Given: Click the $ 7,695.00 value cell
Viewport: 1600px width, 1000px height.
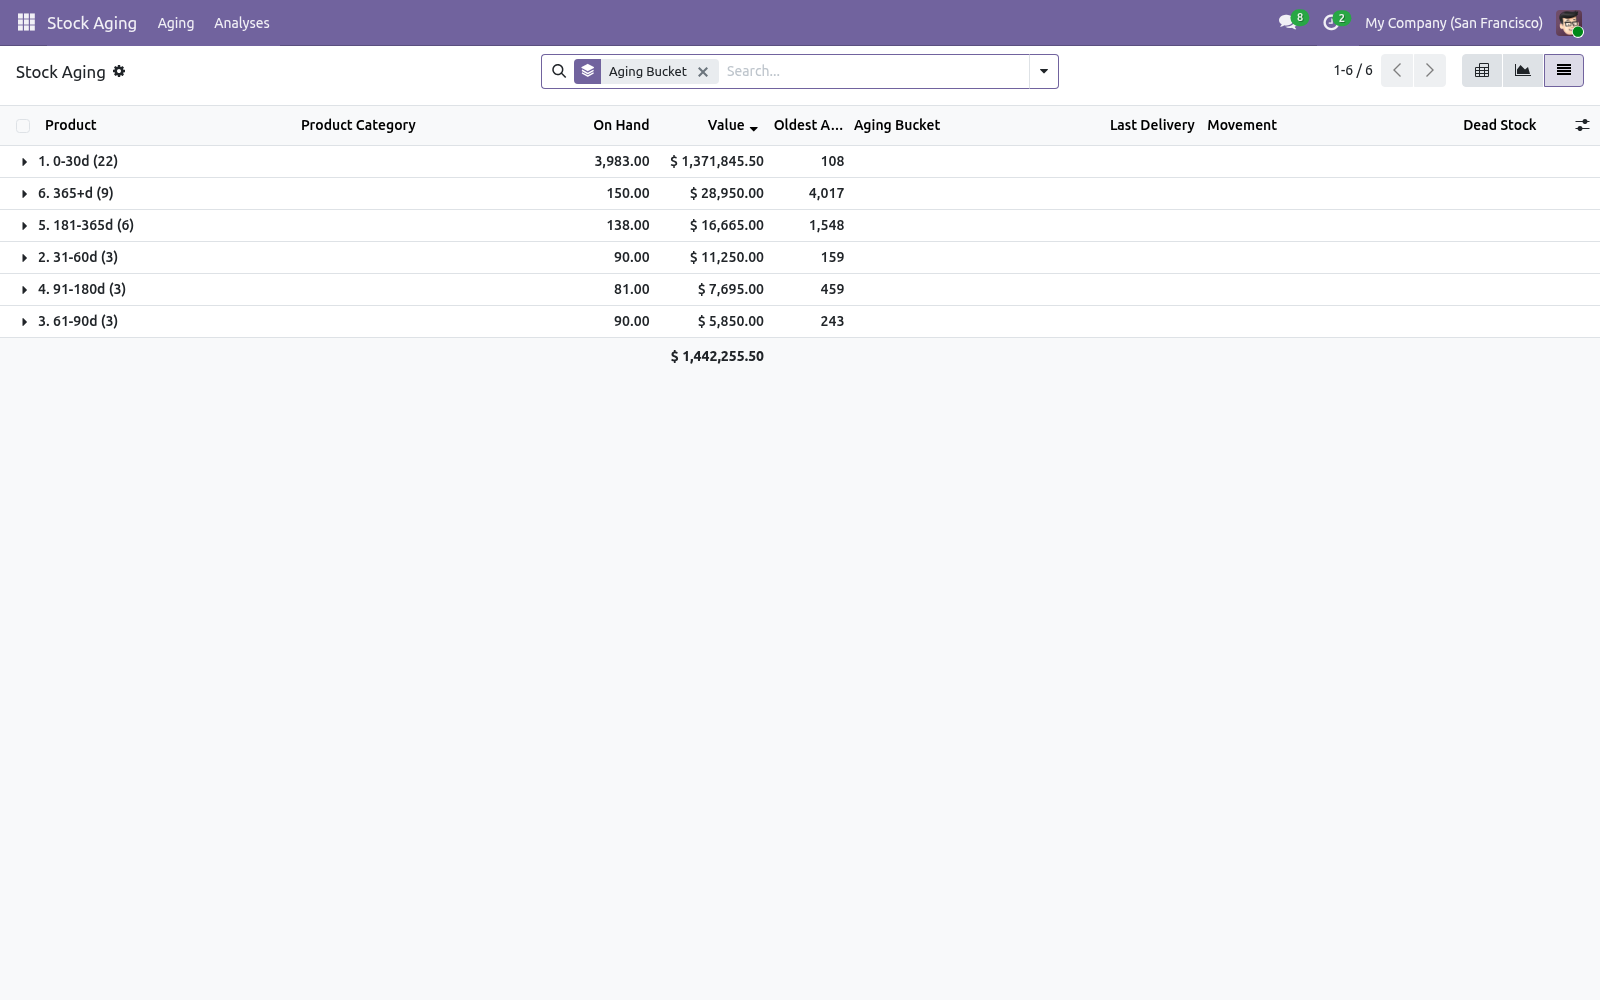Looking at the screenshot, I should point(731,289).
